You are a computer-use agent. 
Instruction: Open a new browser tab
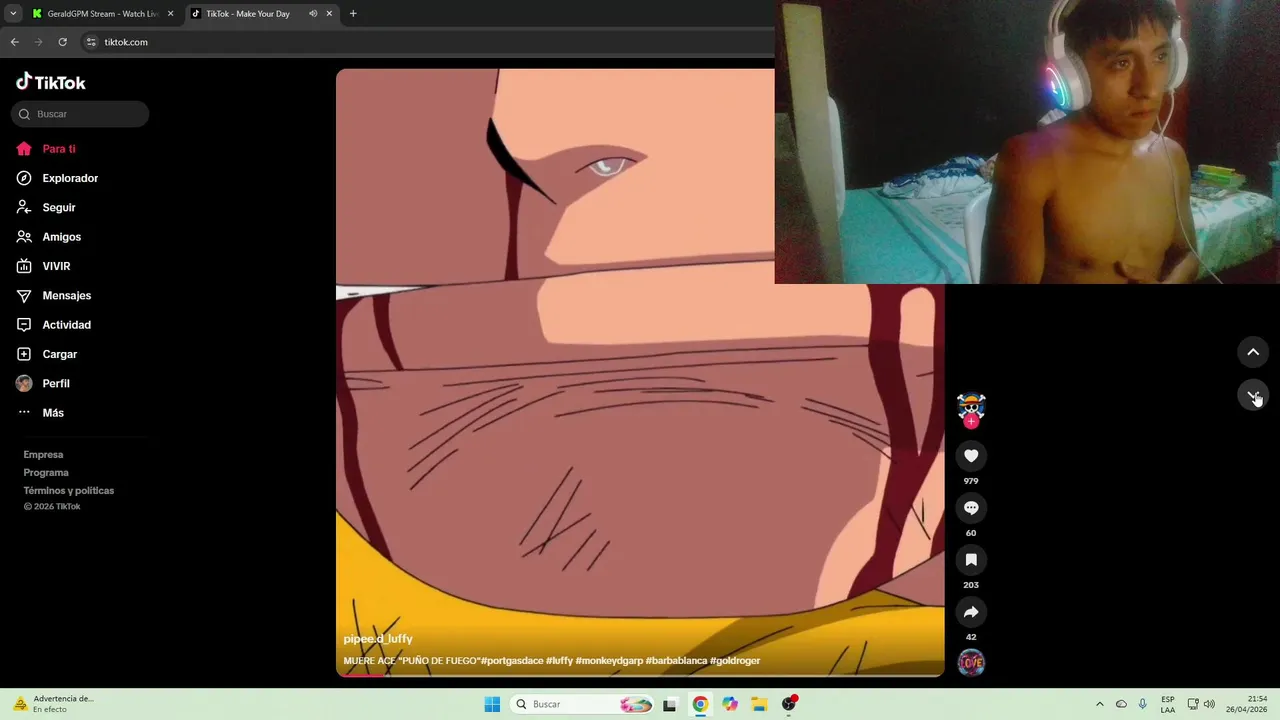click(353, 14)
